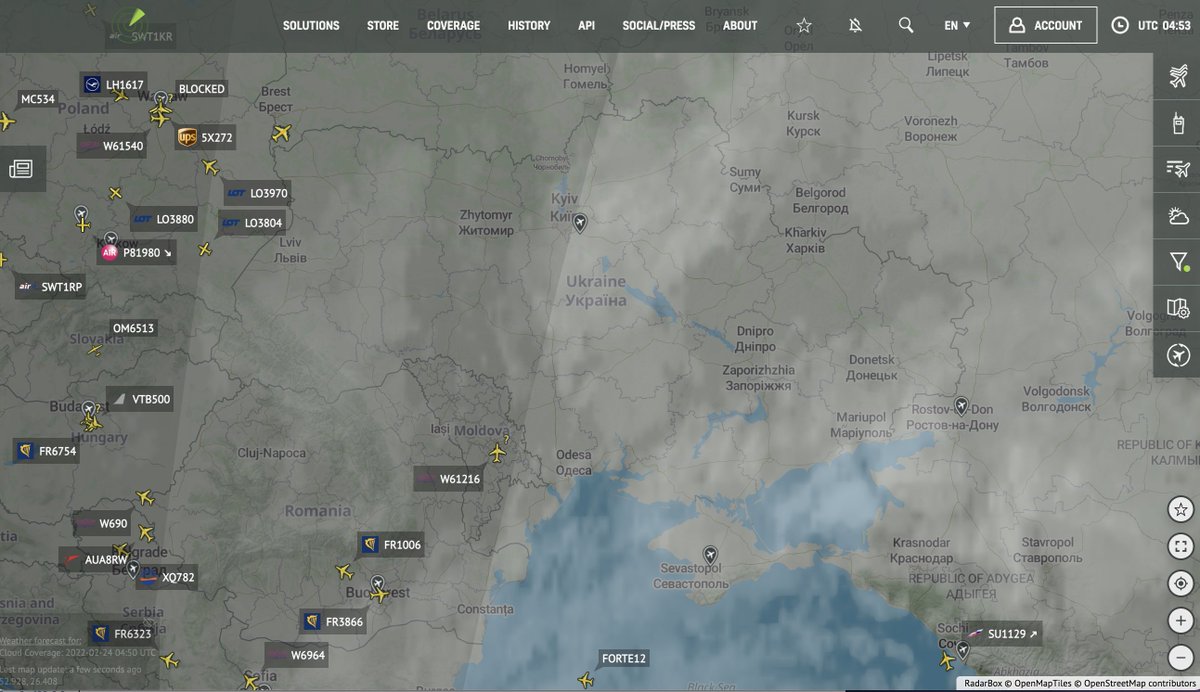
Task: Zoom in the map with plus button
Action: (x=1180, y=621)
